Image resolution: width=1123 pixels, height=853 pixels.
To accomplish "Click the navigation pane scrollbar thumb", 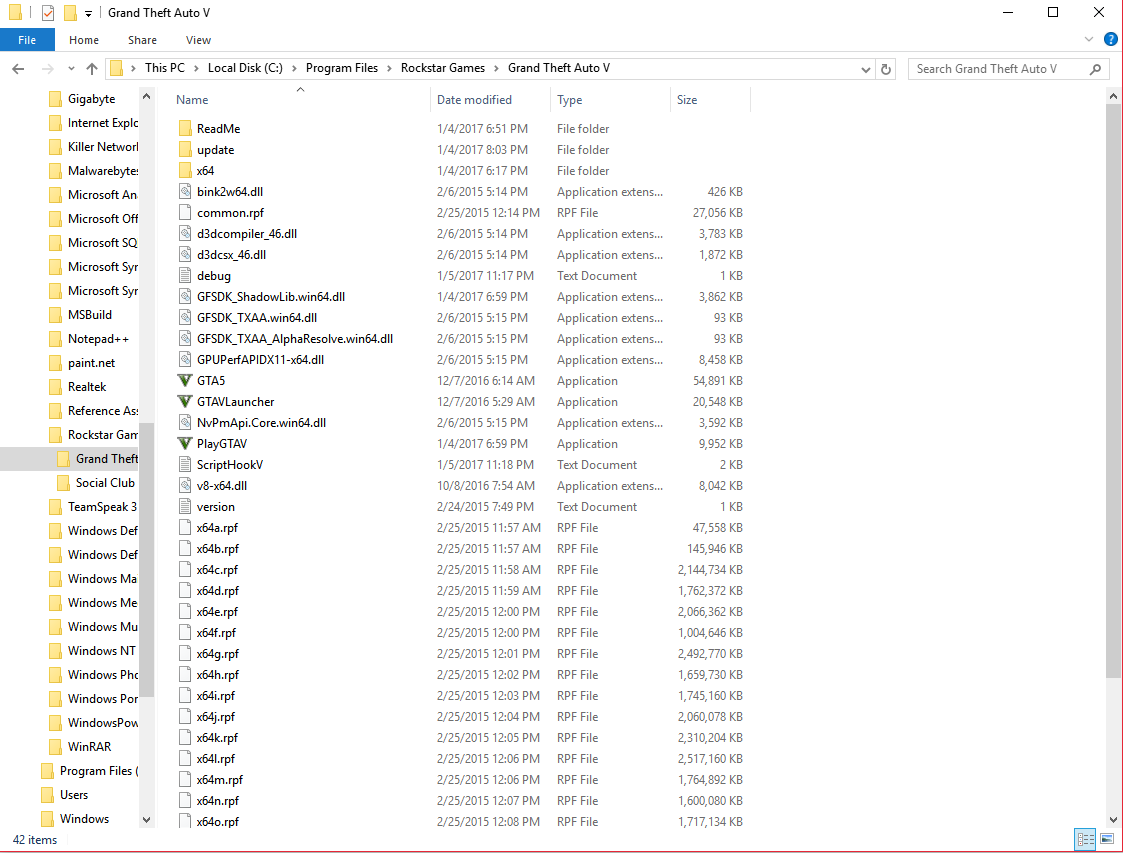I will (x=146, y=559).
